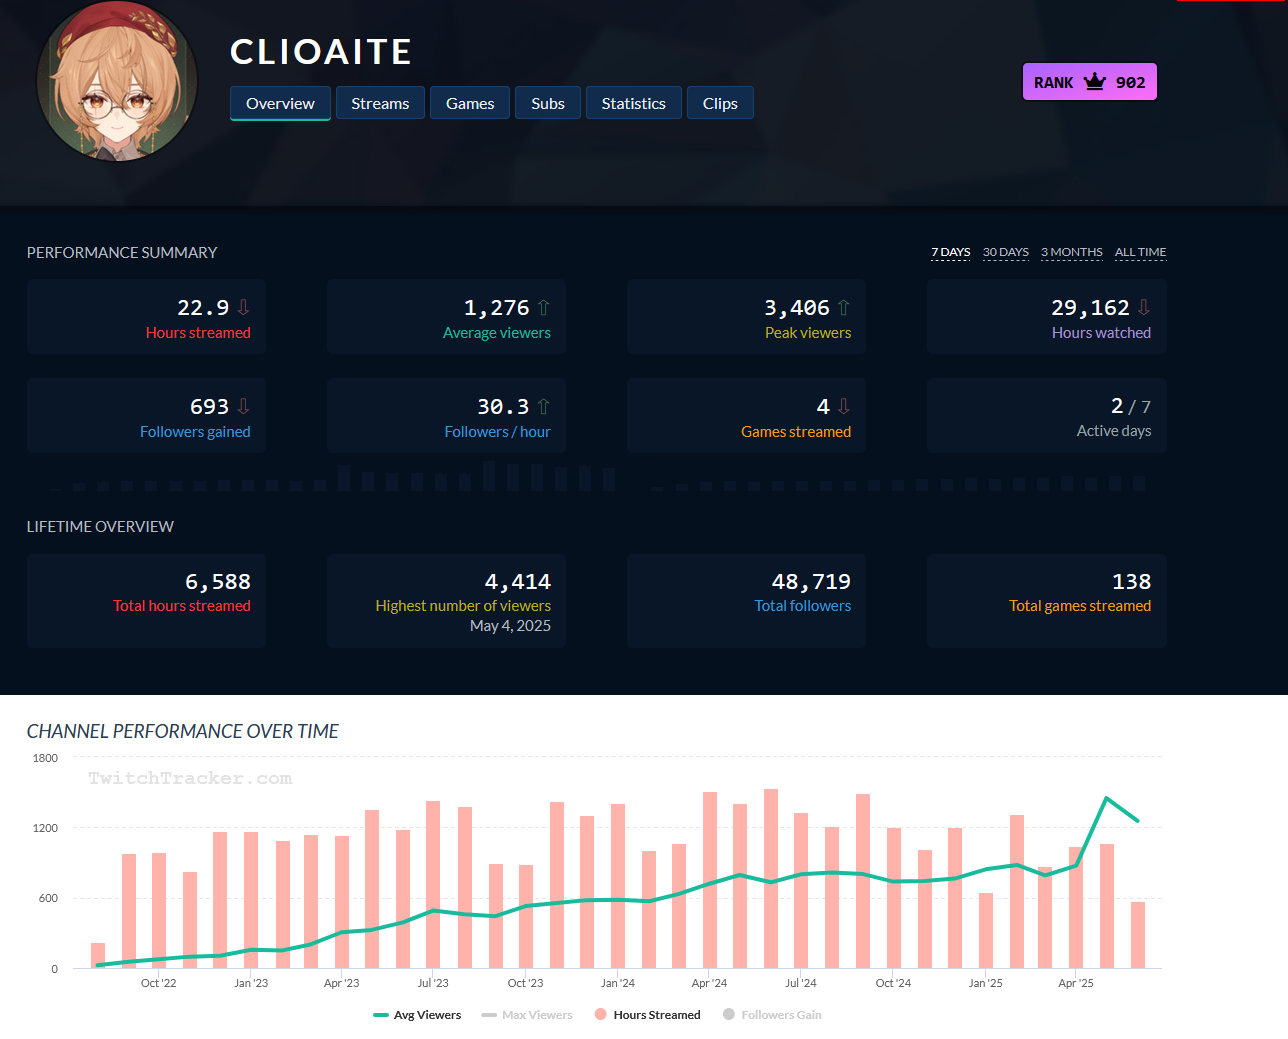1288x1039 pixels.
Task: Click the Total followers label
Action: pos(803,606)
